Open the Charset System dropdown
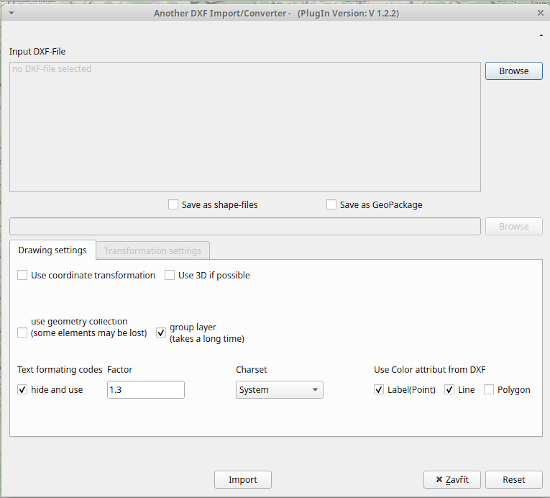This screenshot has height=498, width=550. tap(280, 390)
